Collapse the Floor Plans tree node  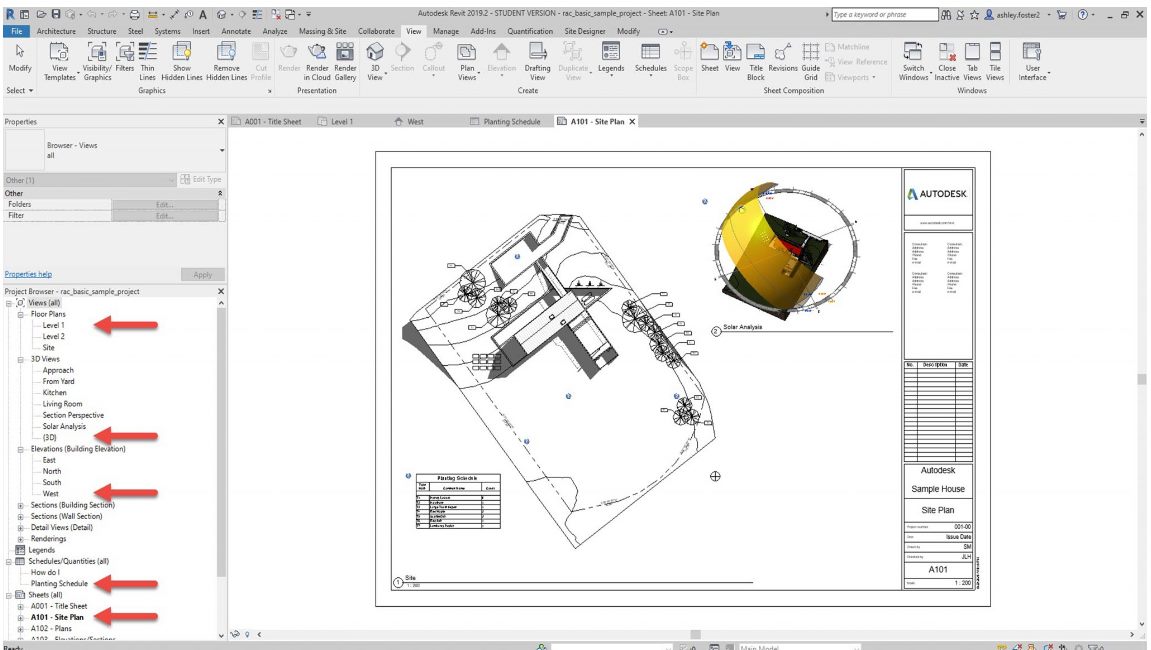pos(21,314)
